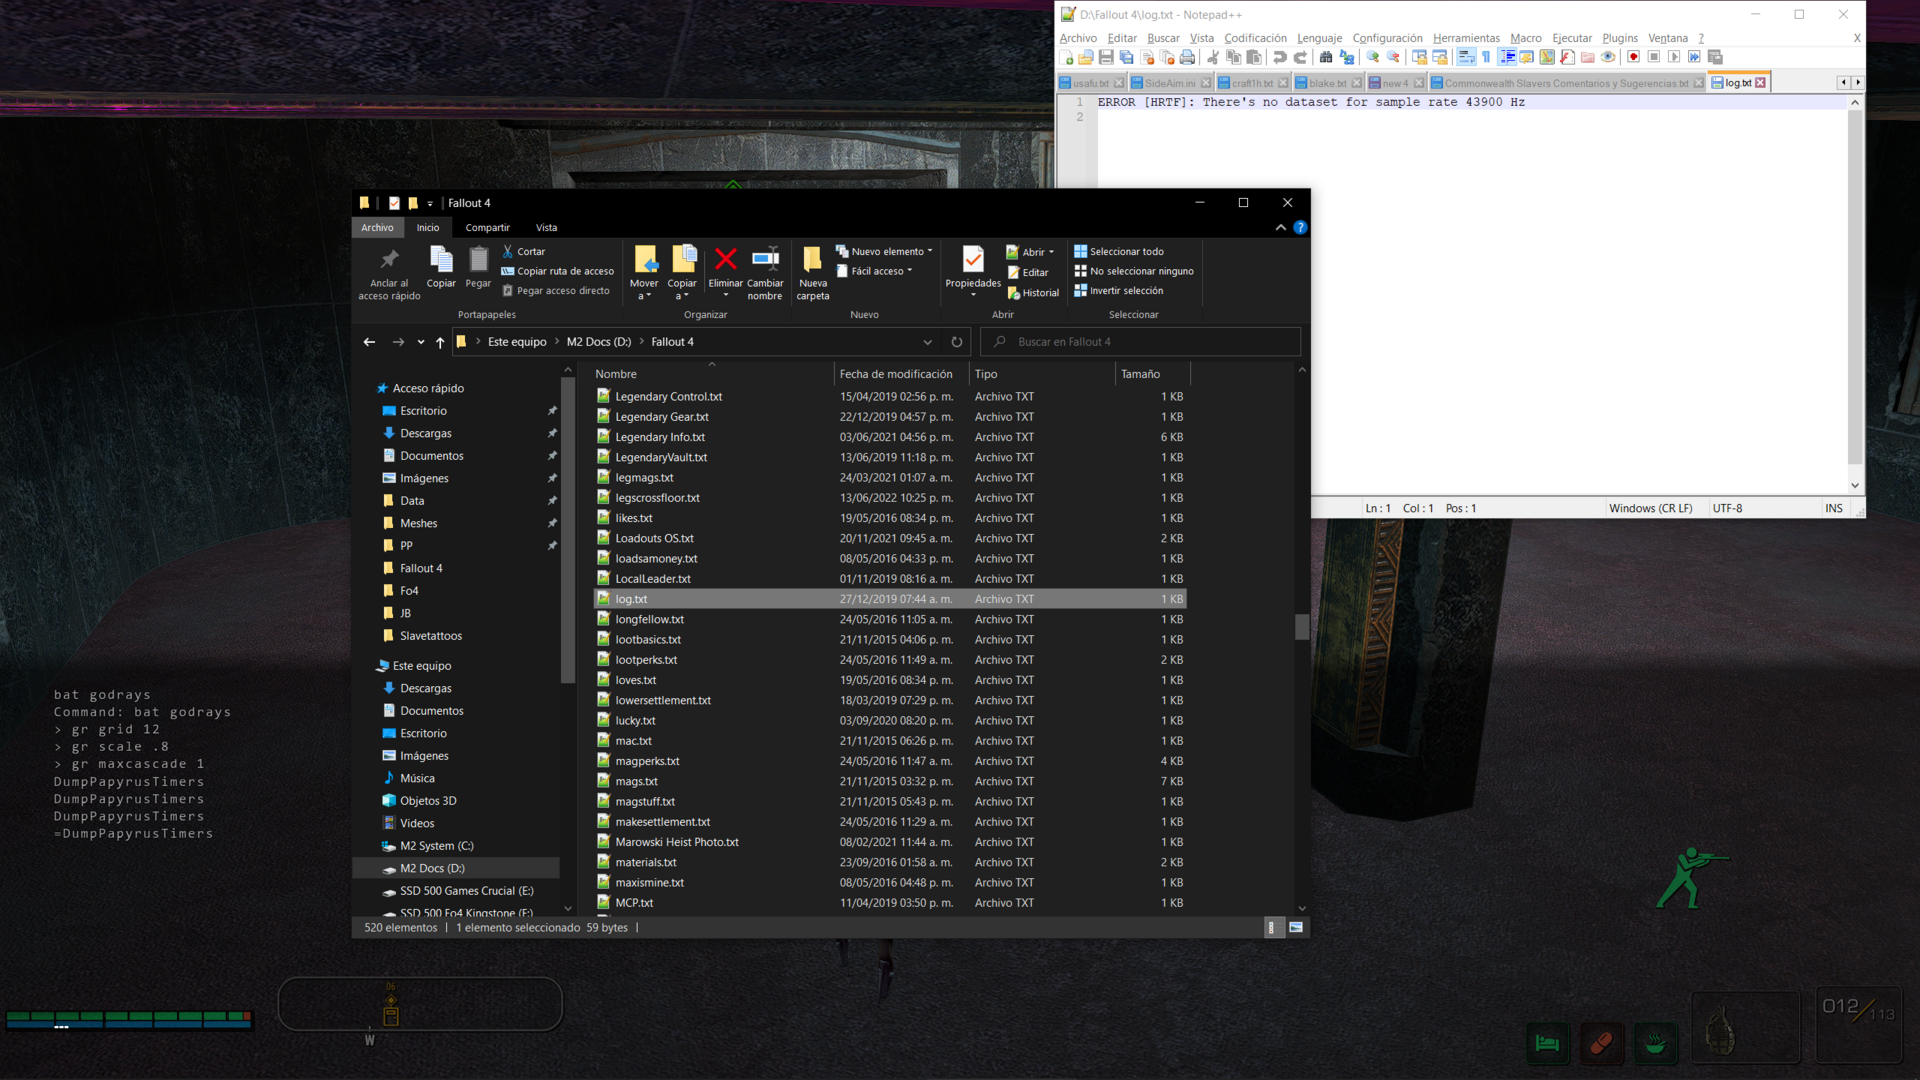Open Explorer help question mark icon
Screen dimensions: 1920x1080
(x=1300, y=228)
